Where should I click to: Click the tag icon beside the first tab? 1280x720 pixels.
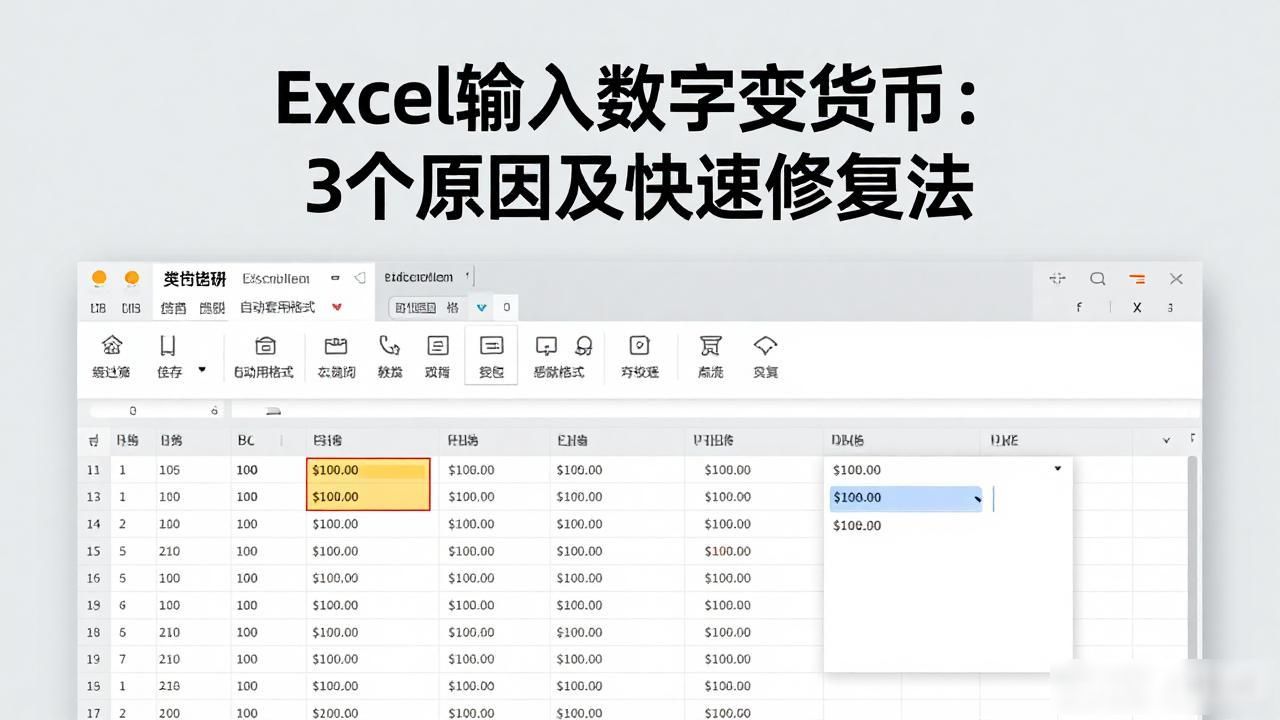tap(359, 278)
